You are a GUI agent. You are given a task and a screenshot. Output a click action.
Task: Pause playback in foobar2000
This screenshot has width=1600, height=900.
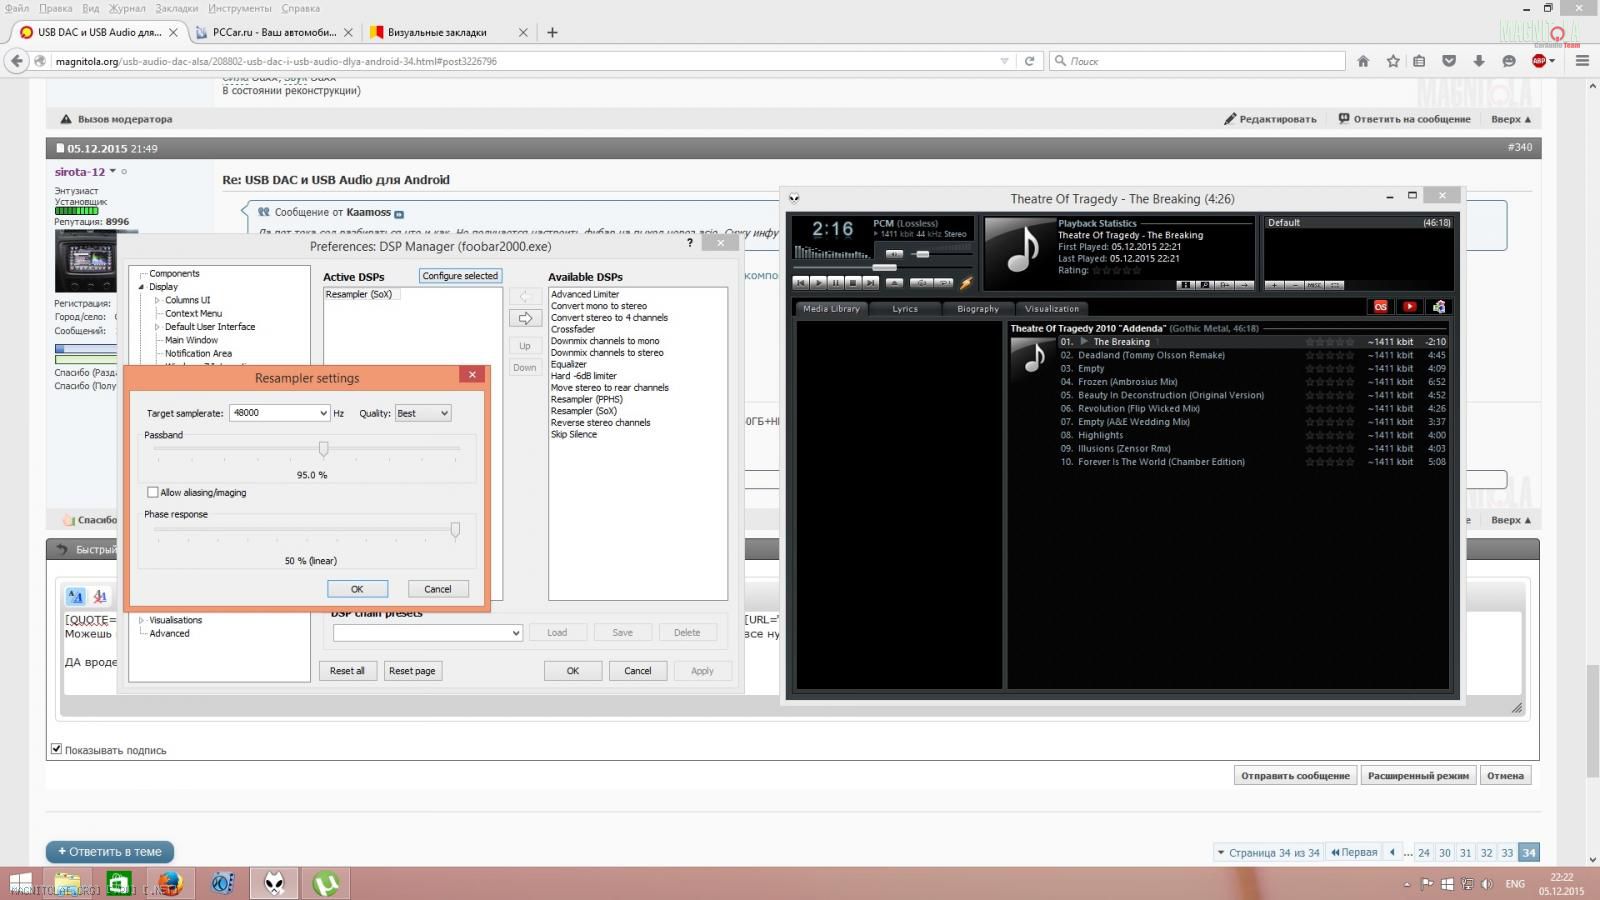click(x=836, y=283)
